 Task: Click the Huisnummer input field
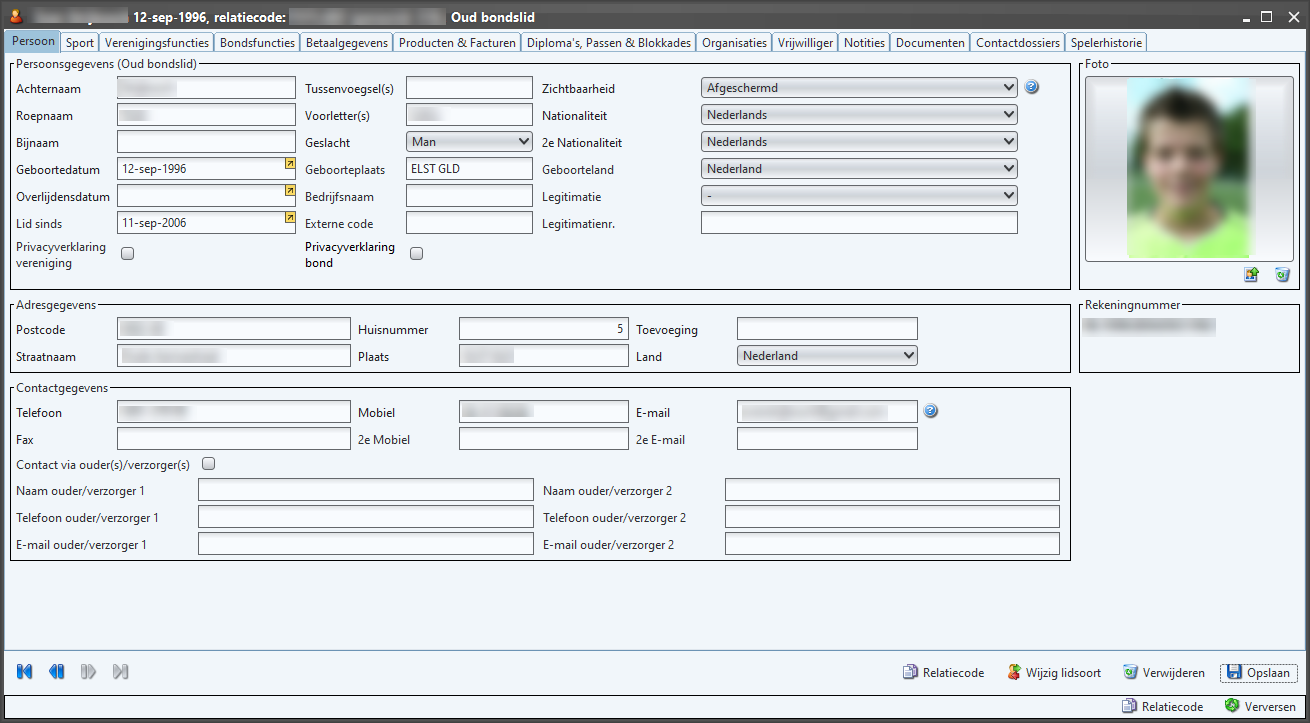[543, 329]
